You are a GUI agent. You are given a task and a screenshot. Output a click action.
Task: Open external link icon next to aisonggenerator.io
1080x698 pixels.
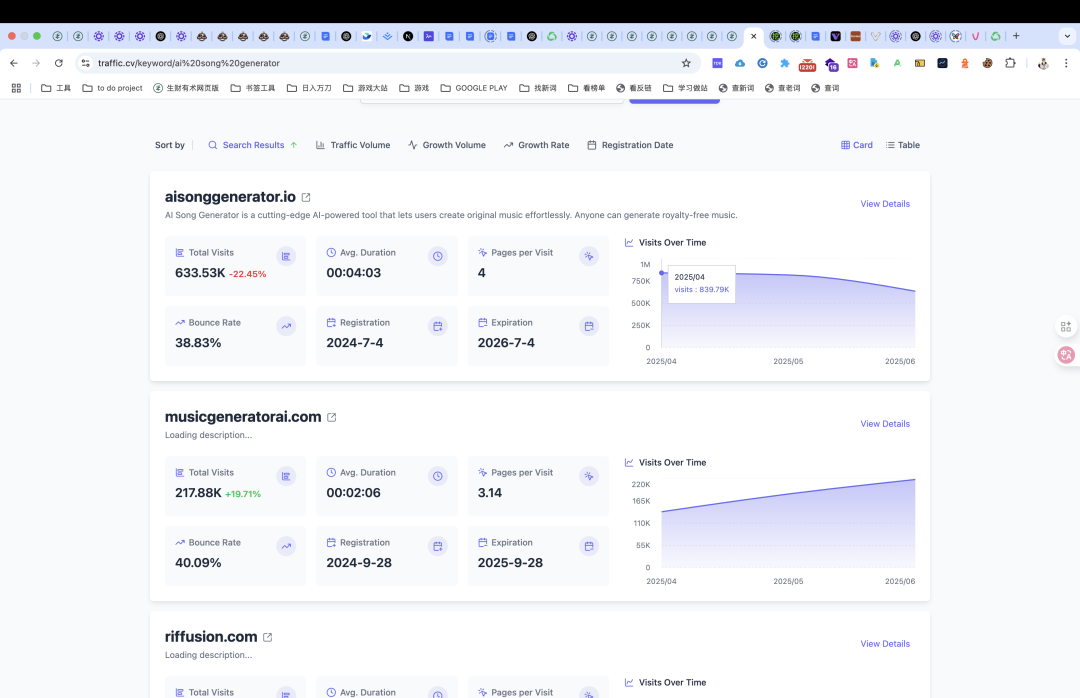coord(306,197)
